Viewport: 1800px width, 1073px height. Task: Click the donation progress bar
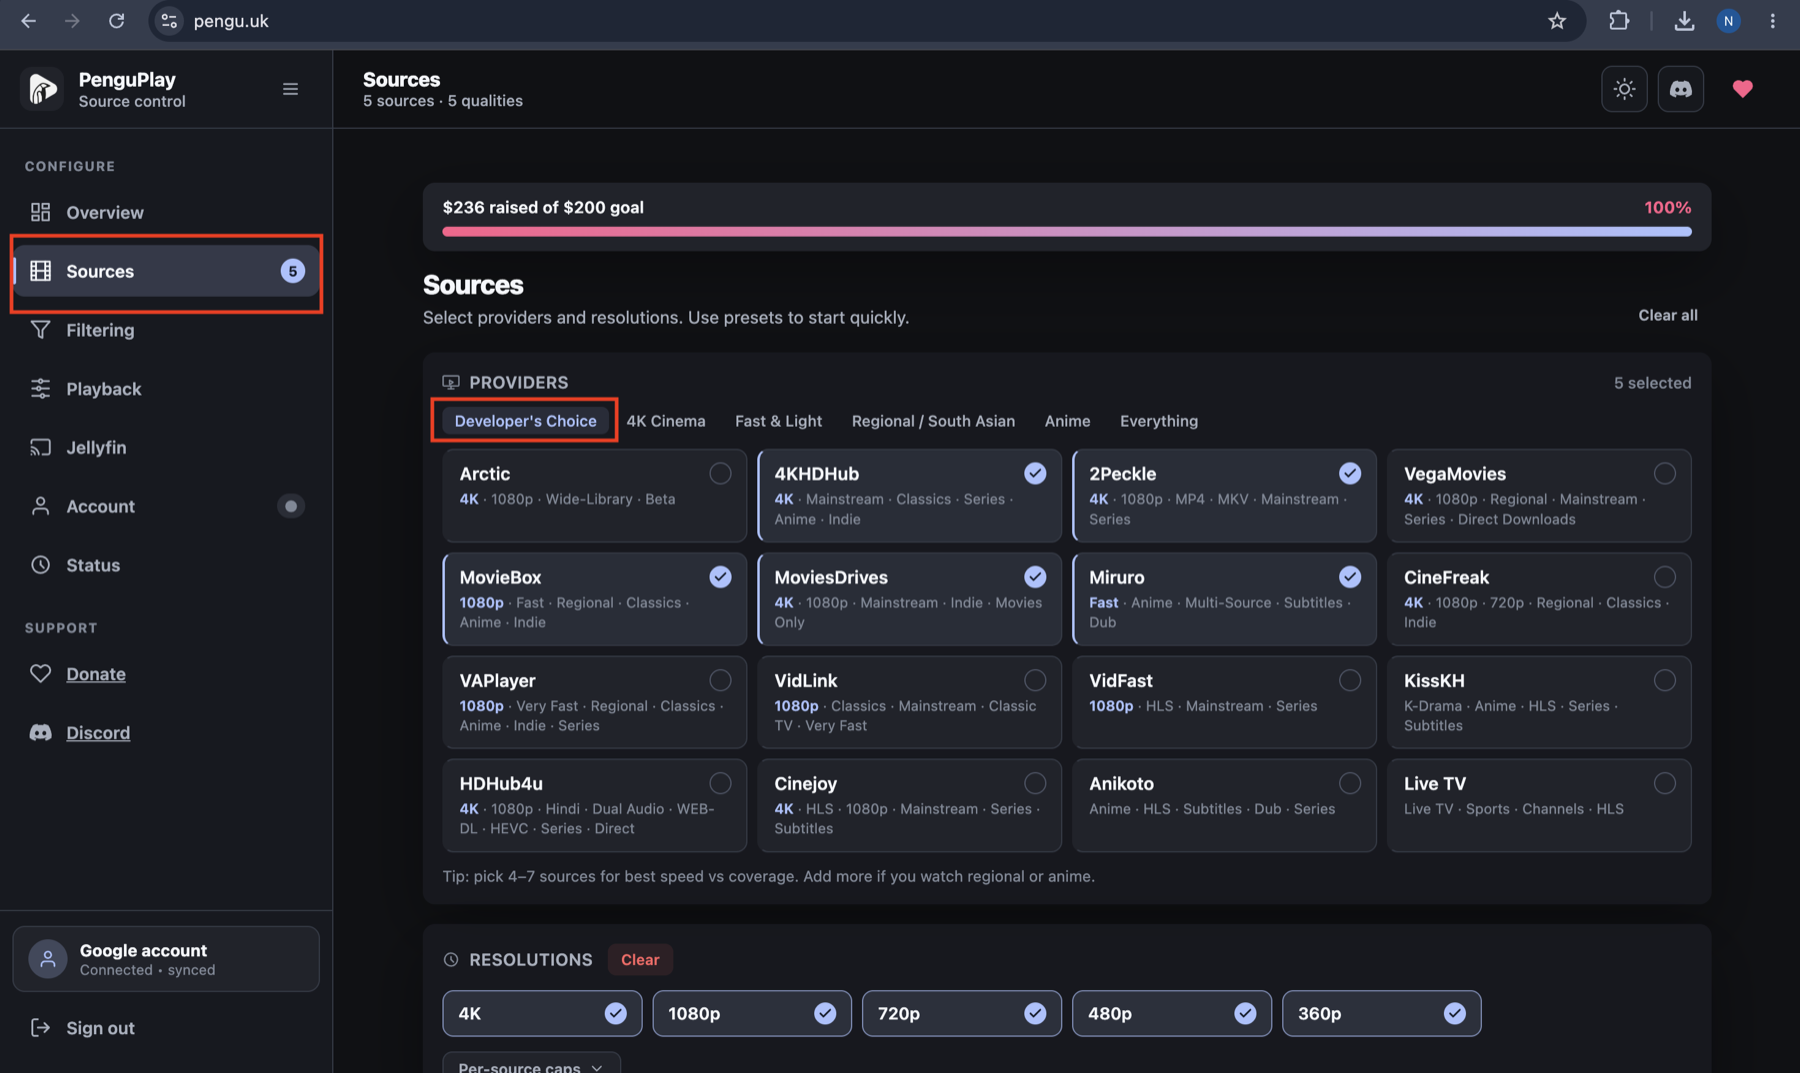[1066, 232]
